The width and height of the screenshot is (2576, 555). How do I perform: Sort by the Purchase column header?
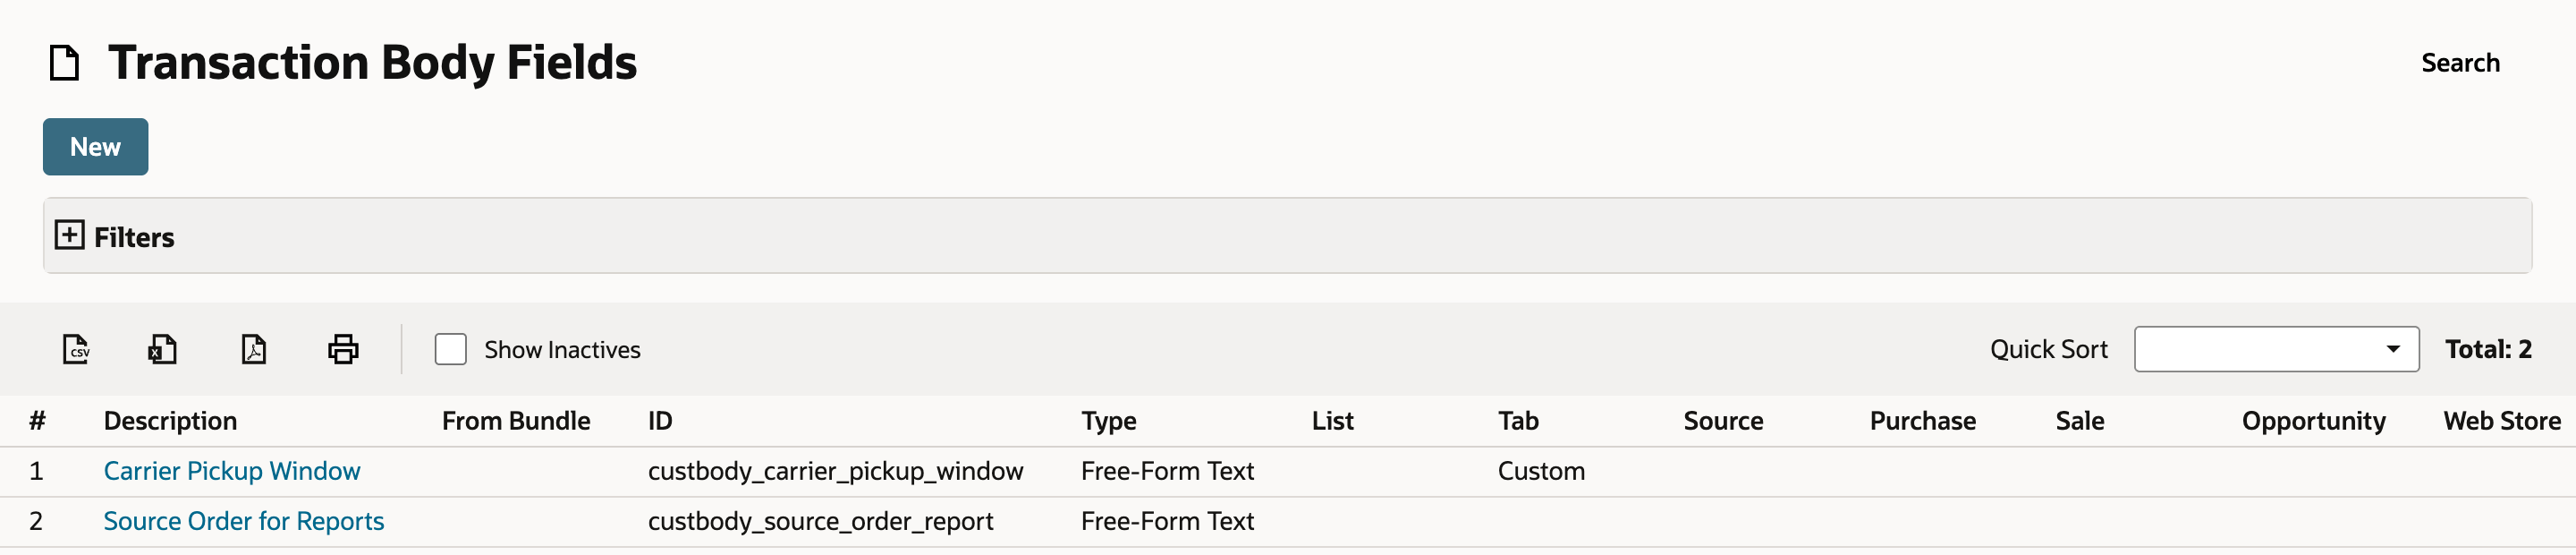[1922, 421]
